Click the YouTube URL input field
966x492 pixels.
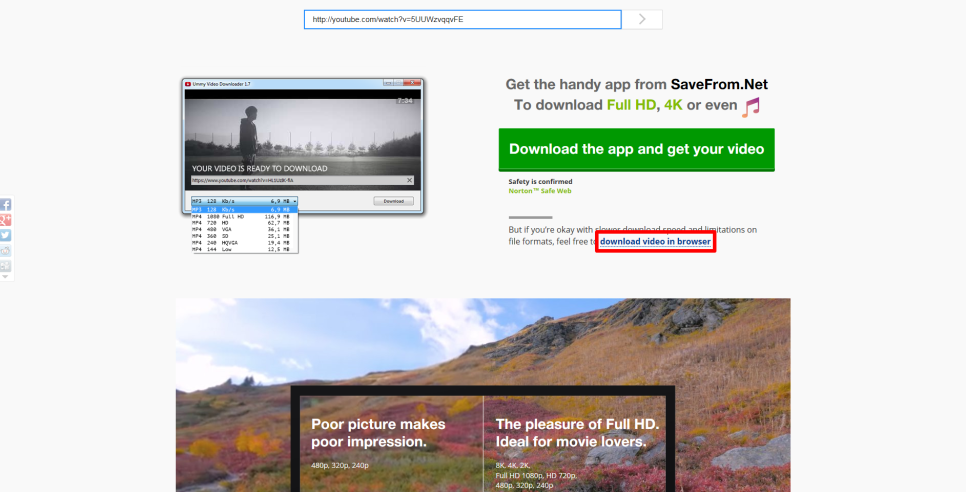pos(463,19)
